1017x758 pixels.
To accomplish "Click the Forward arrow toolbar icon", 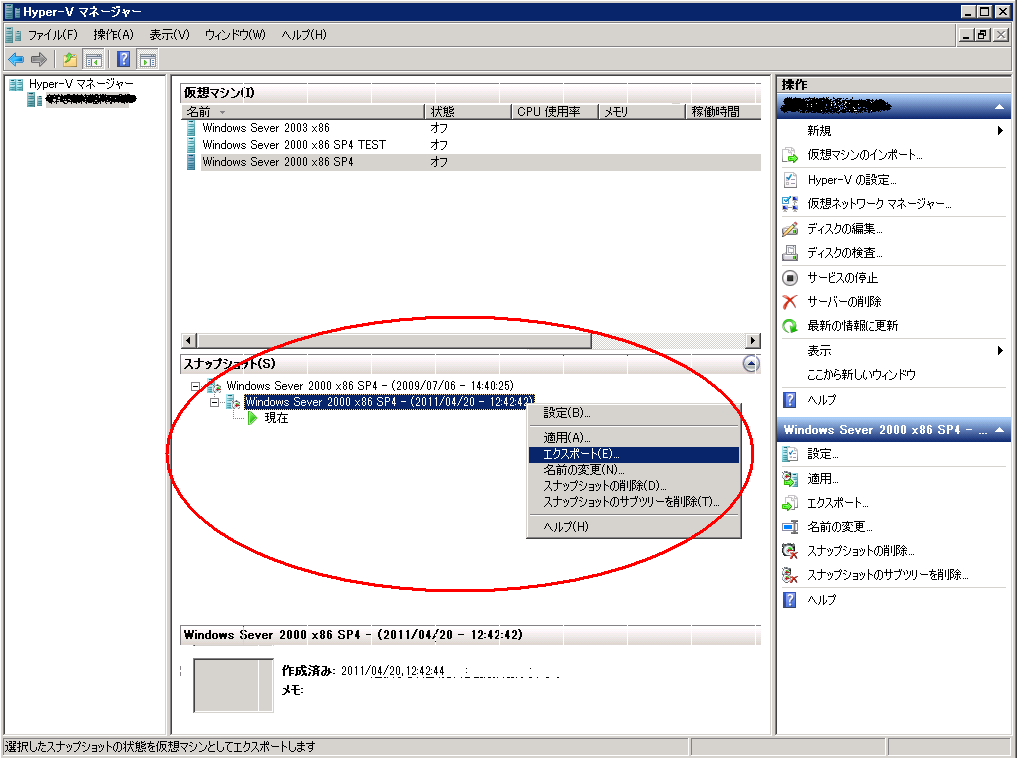I will [x=39, y=60].
